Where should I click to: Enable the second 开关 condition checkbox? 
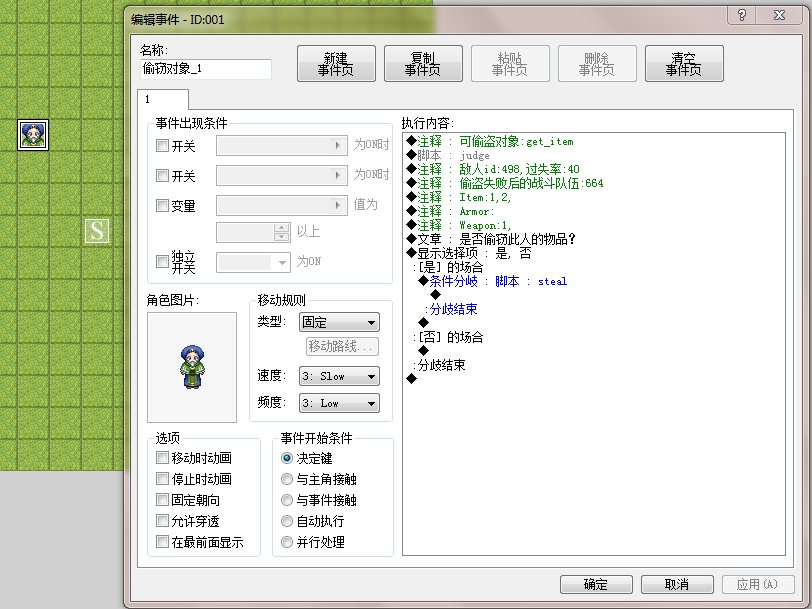[x=163, y=176]
